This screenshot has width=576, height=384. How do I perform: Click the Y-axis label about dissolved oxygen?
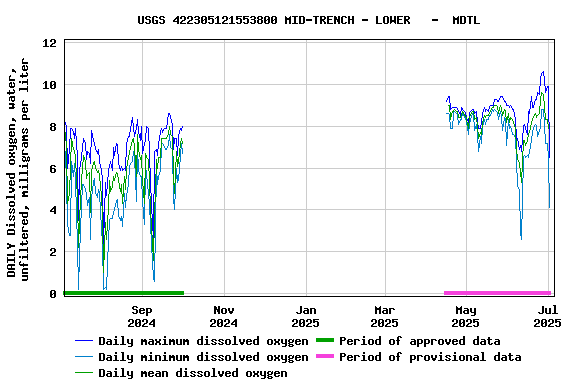click(17, 168)
